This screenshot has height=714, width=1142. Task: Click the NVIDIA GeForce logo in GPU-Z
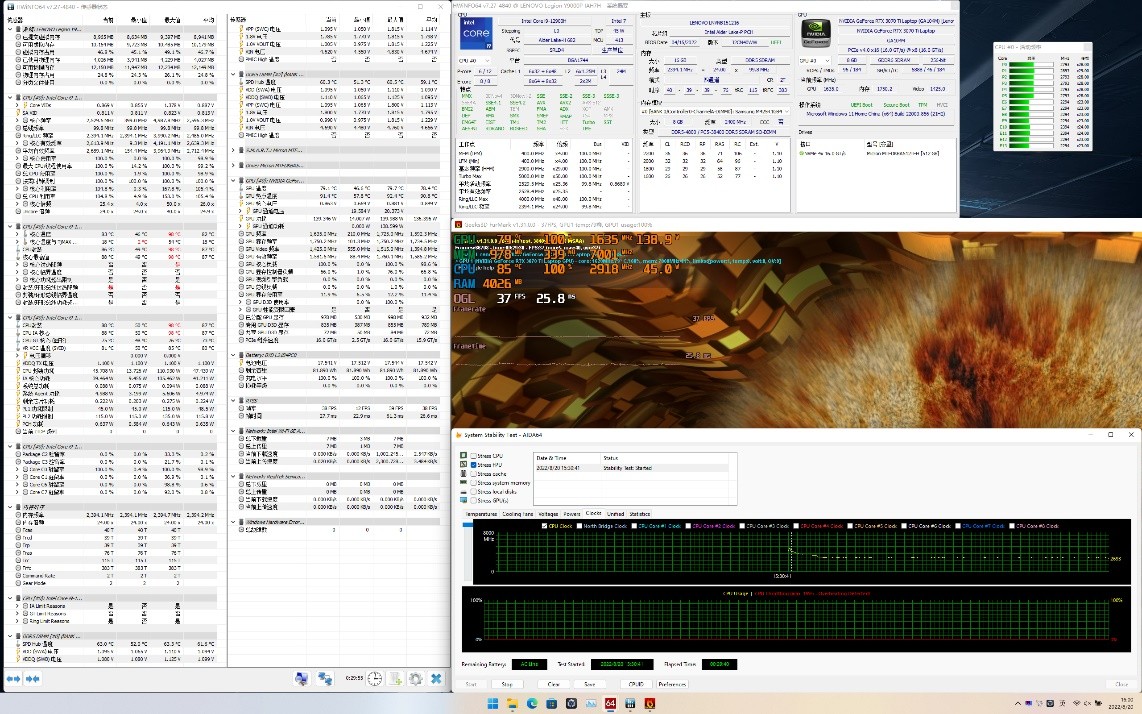[x=814, y=33]
